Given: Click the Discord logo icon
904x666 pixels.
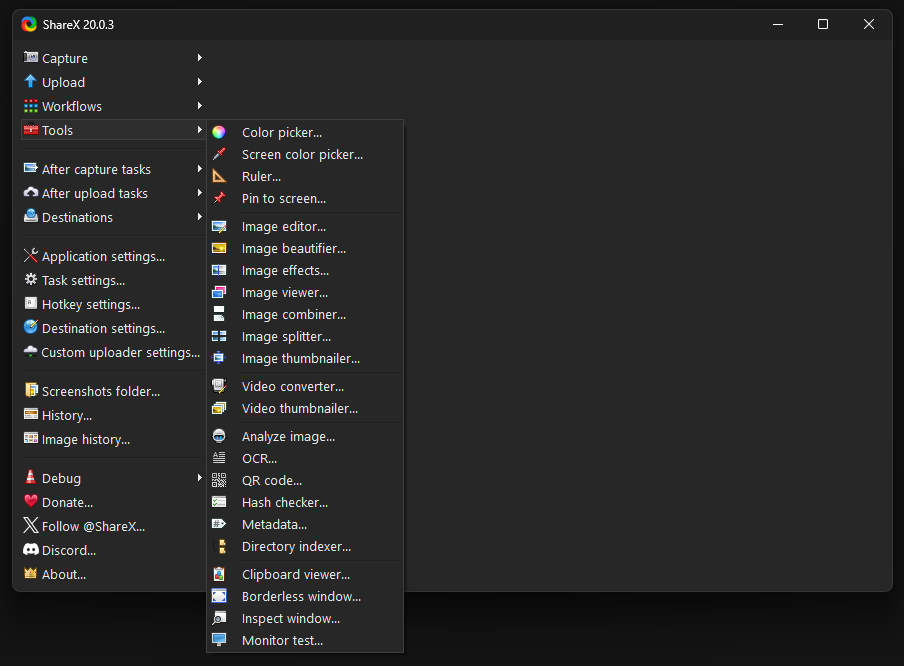Looking at the screenshot, I should [31, 550].
